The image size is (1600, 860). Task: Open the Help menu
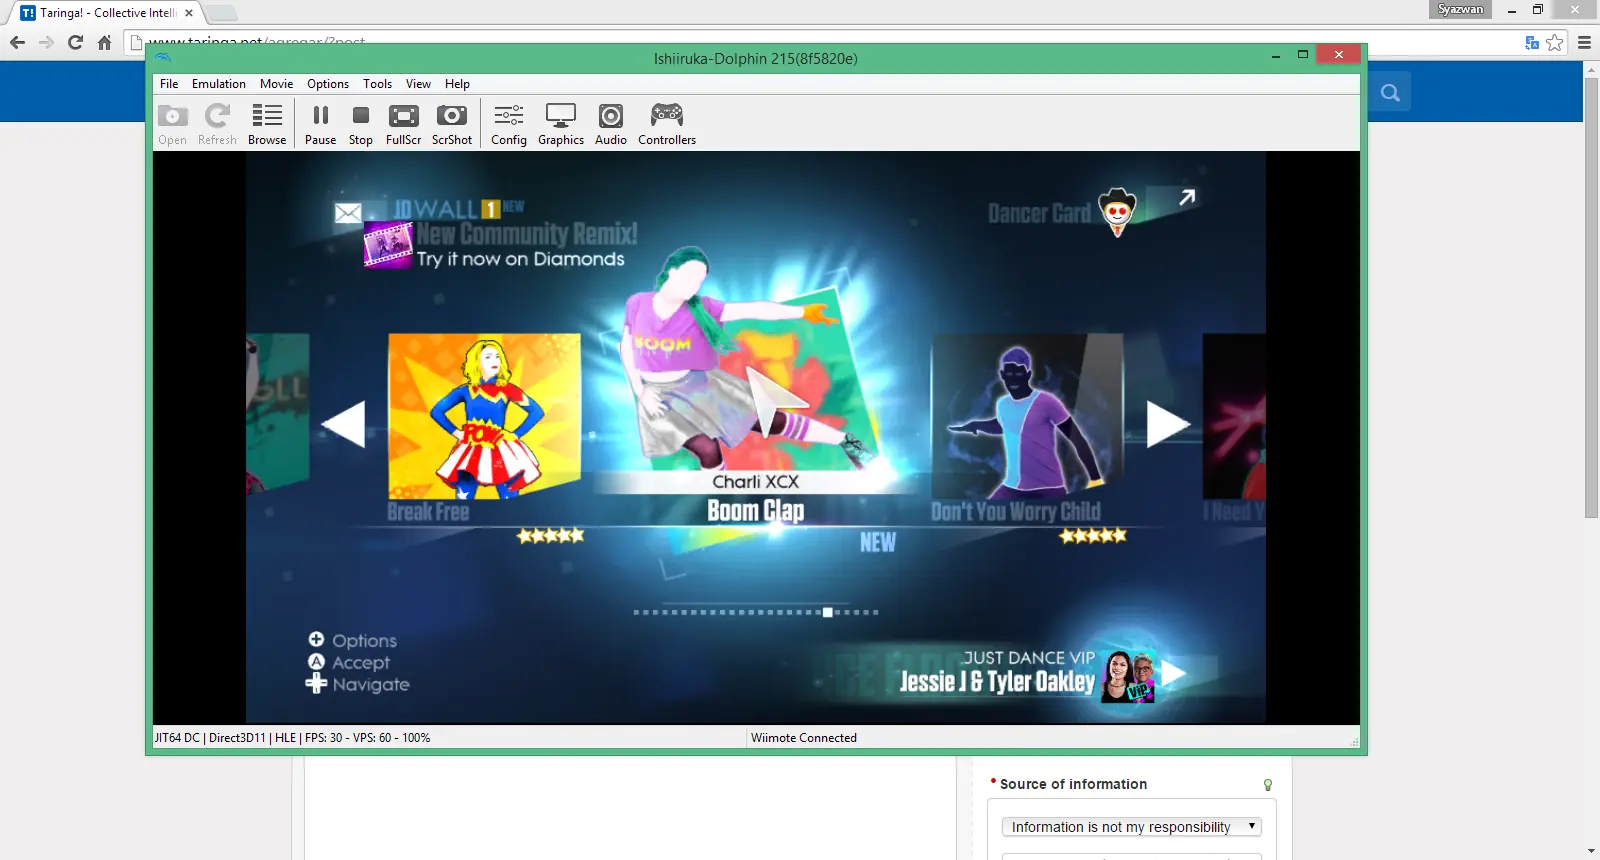457,84
